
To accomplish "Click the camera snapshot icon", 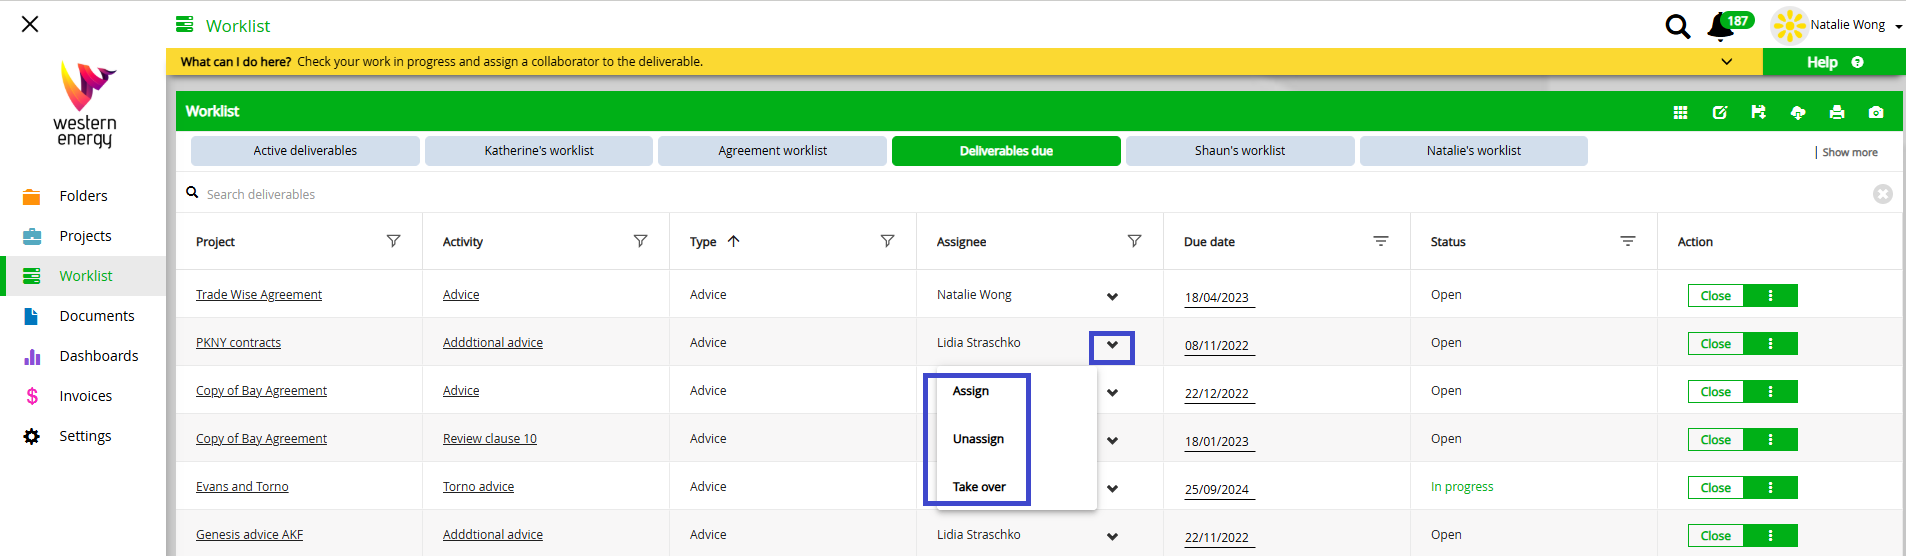I will pyautogui.click(x=1876, y=112).
